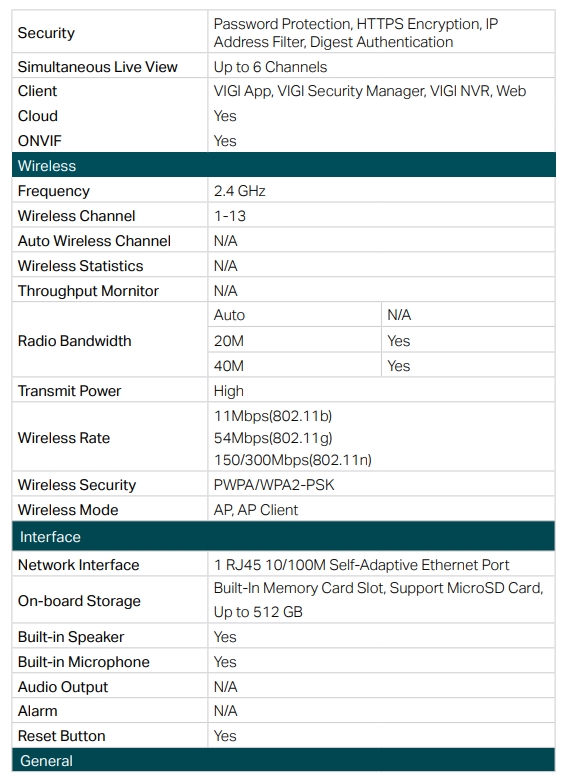Screen dimensions: 564x781
Task: Select the Frequency 2.4 GHz value
Action: point(240,191)
